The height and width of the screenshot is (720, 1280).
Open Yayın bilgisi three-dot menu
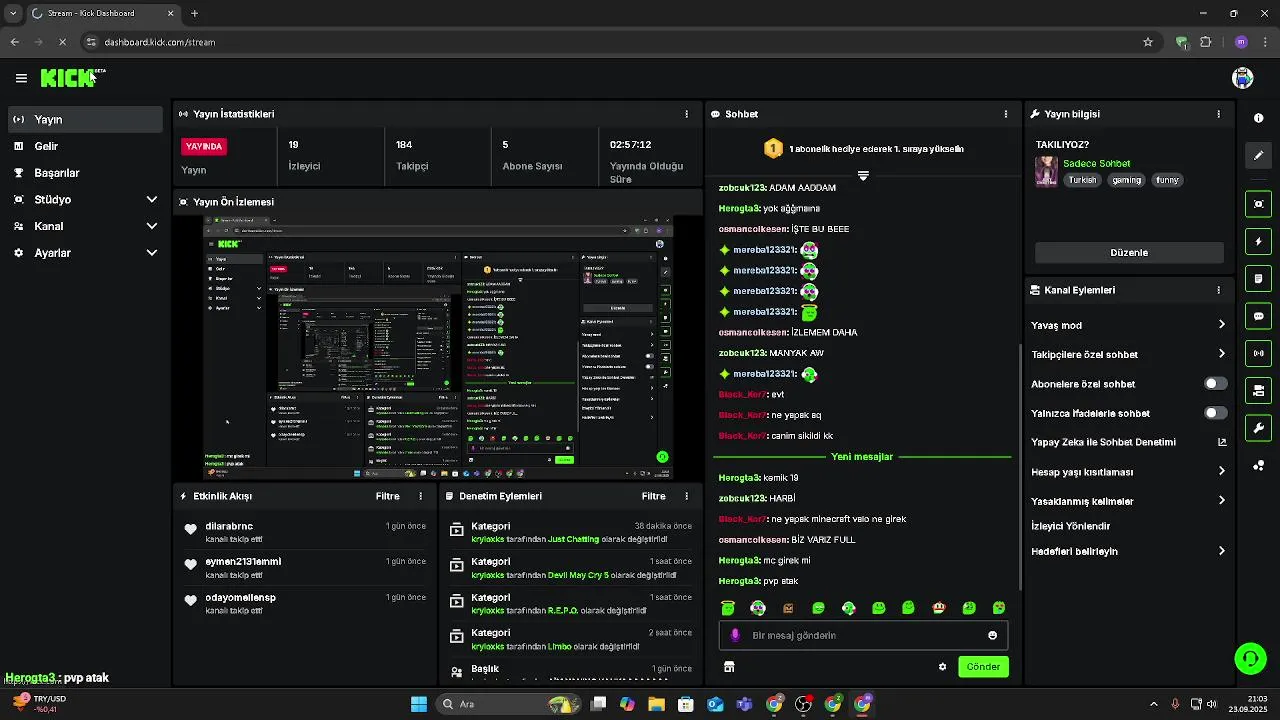pyautogui.click(x=1218, y=114)
